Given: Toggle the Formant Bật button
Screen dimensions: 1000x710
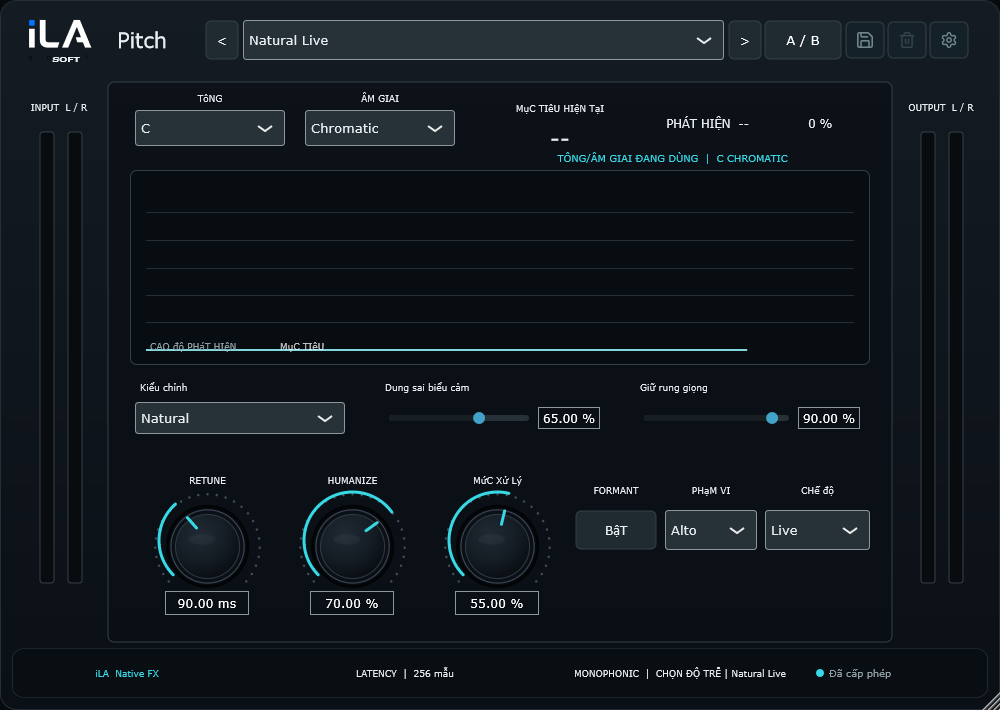Looking at the screenshot, I should point(615,530).
